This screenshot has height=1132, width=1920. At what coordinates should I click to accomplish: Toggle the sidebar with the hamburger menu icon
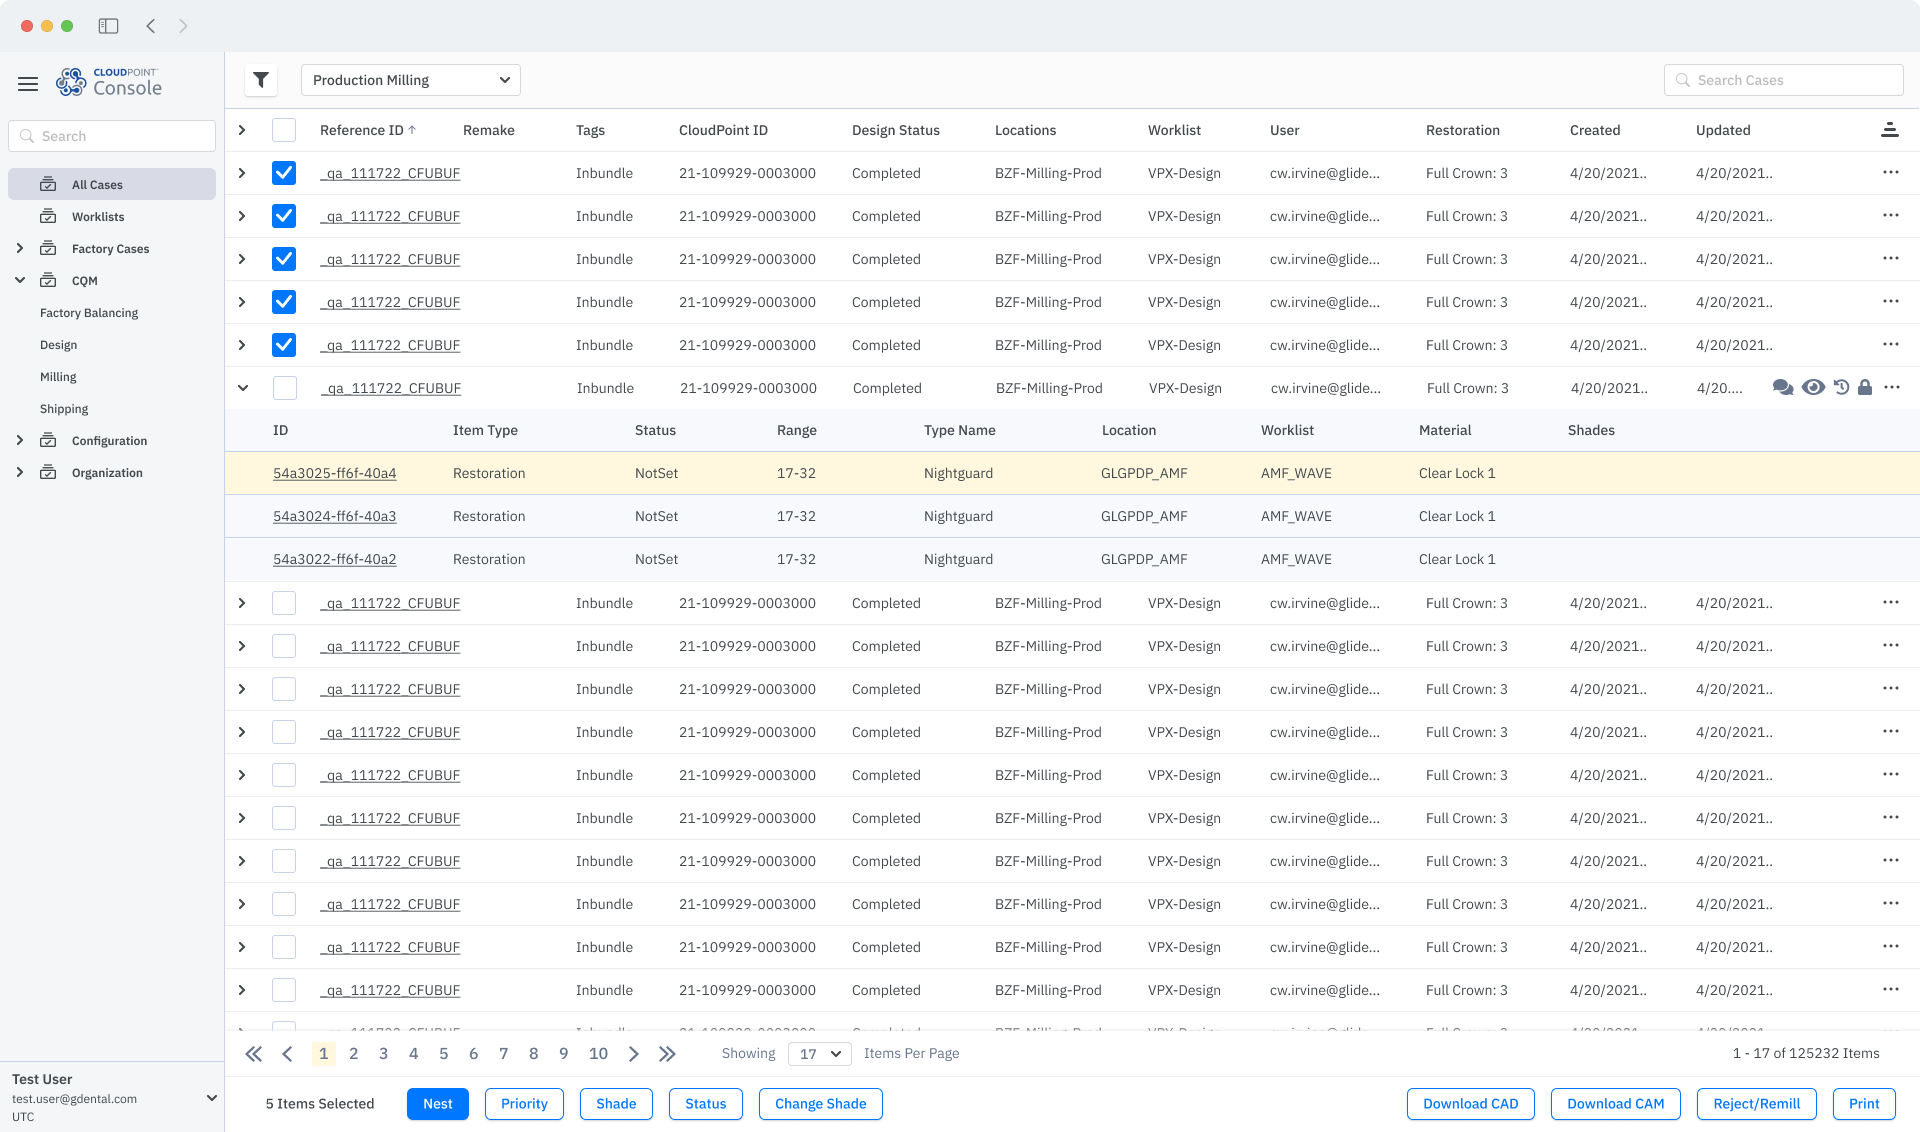[x=28, y=84]
